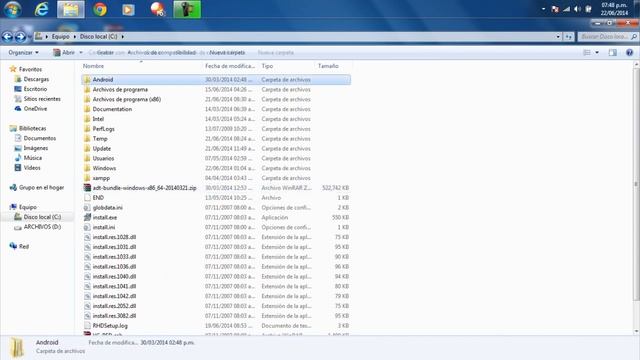Sort by the Tipo column header

click(x=286, y=66)
